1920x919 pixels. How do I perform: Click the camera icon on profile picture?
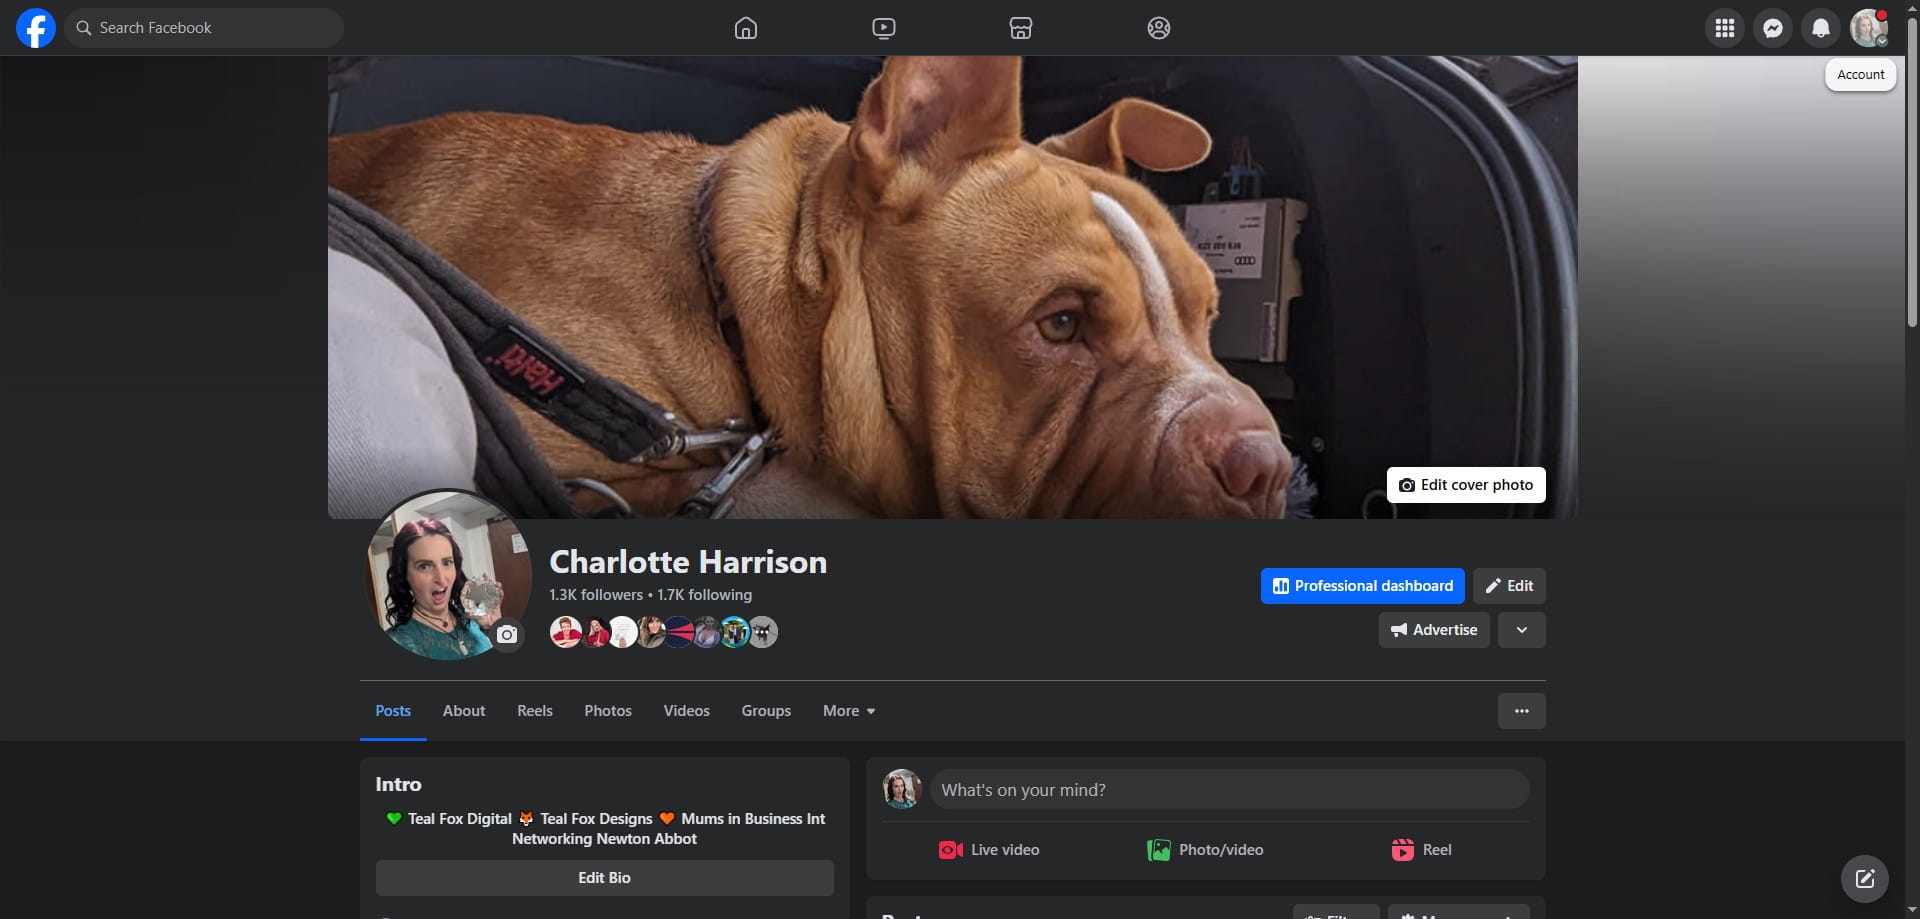tap(507, 635)
